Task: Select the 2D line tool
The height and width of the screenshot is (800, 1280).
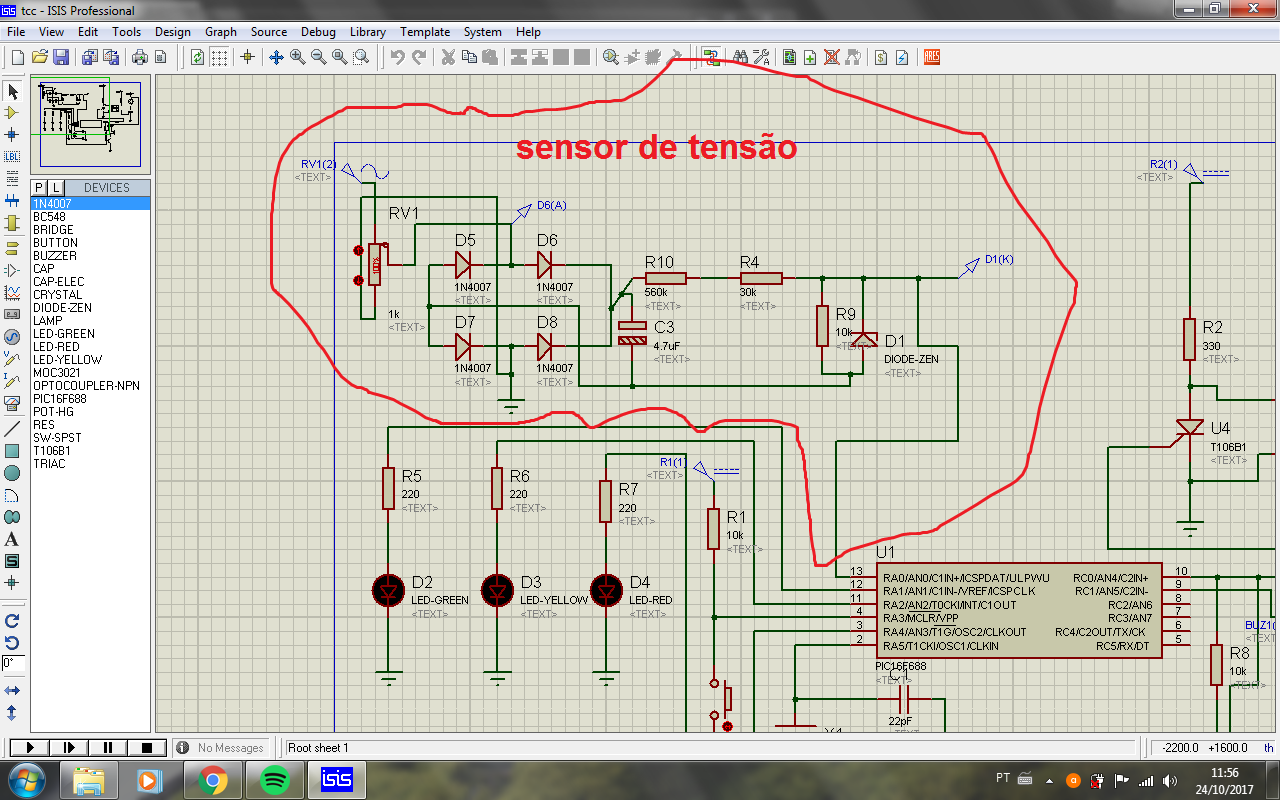Action: point(12,429)
